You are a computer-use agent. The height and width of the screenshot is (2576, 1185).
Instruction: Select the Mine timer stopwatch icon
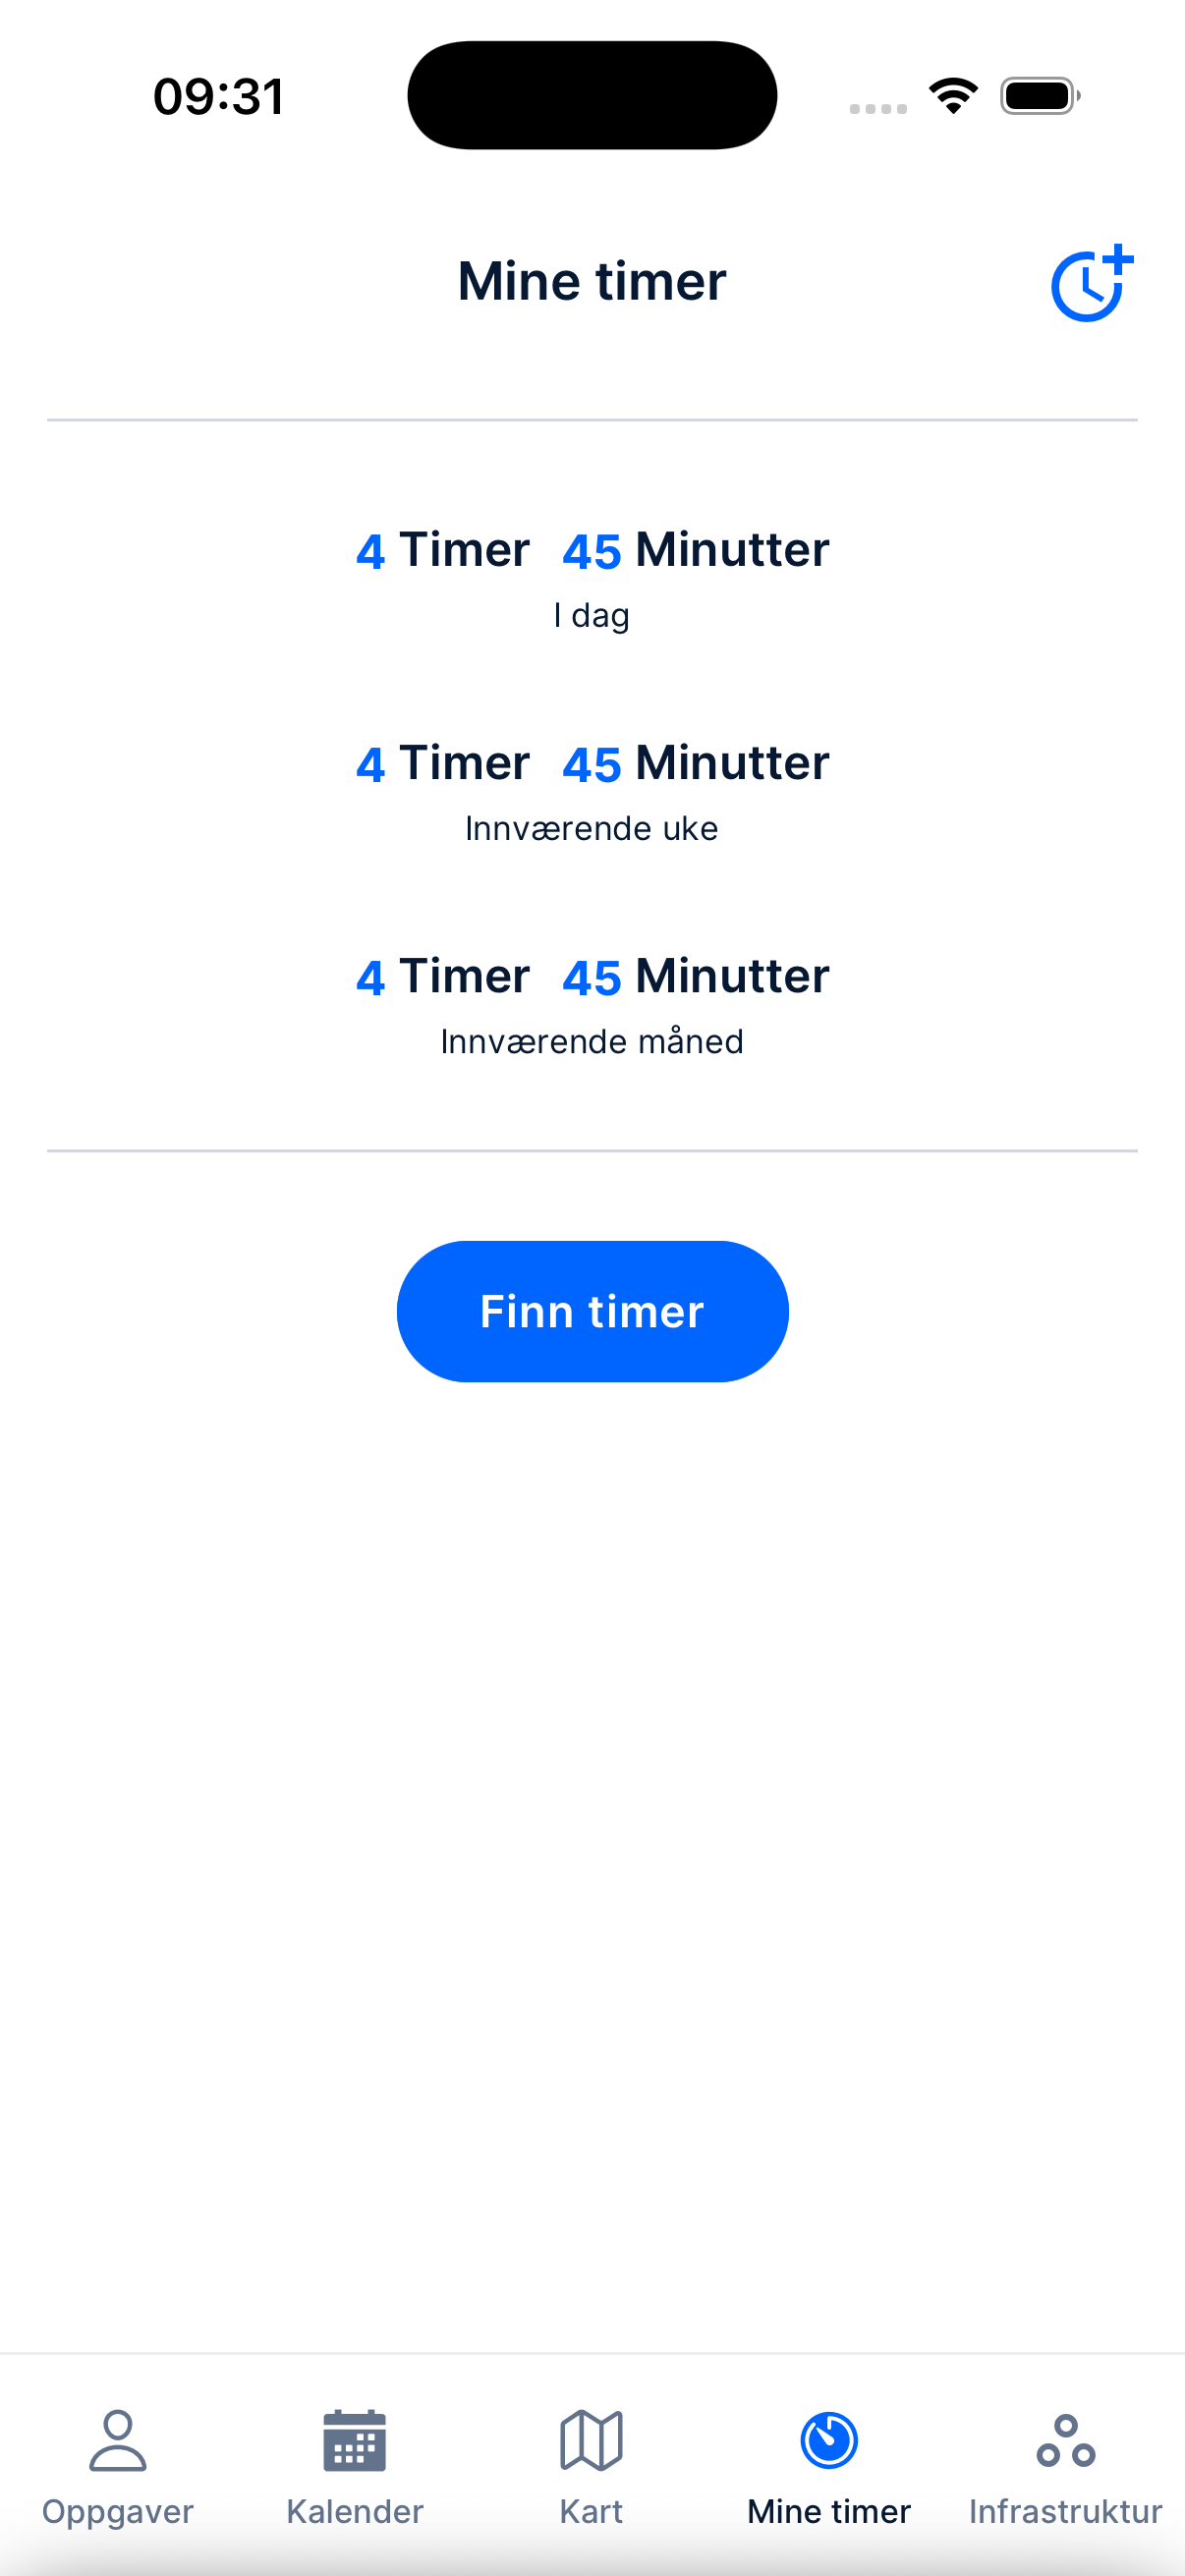(829, 2440)
